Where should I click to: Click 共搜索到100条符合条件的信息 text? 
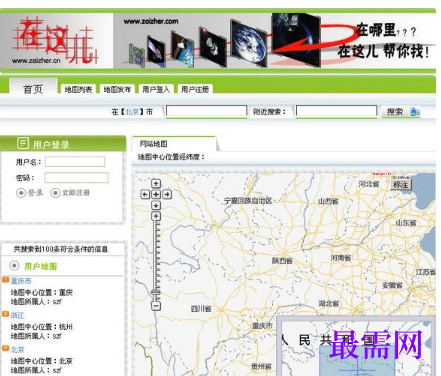click(x=61, y=249)
